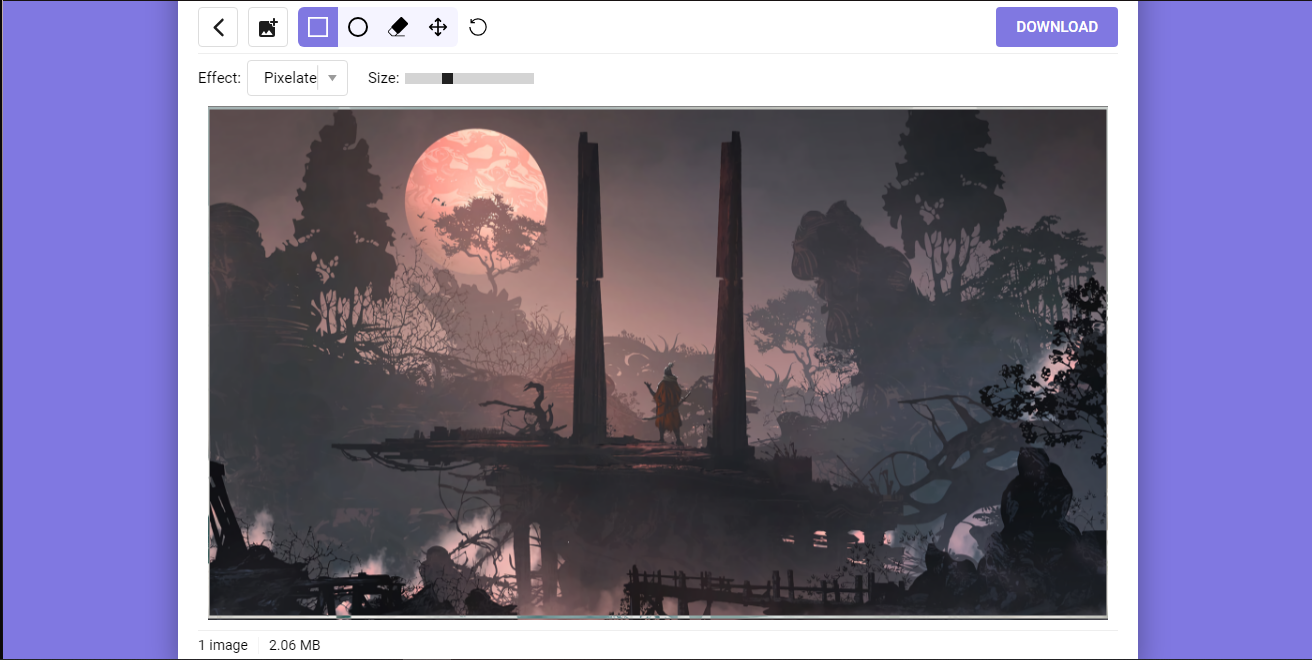Click the DOWNLOAD button
1312x660 pixels.
coord(1056,27)
